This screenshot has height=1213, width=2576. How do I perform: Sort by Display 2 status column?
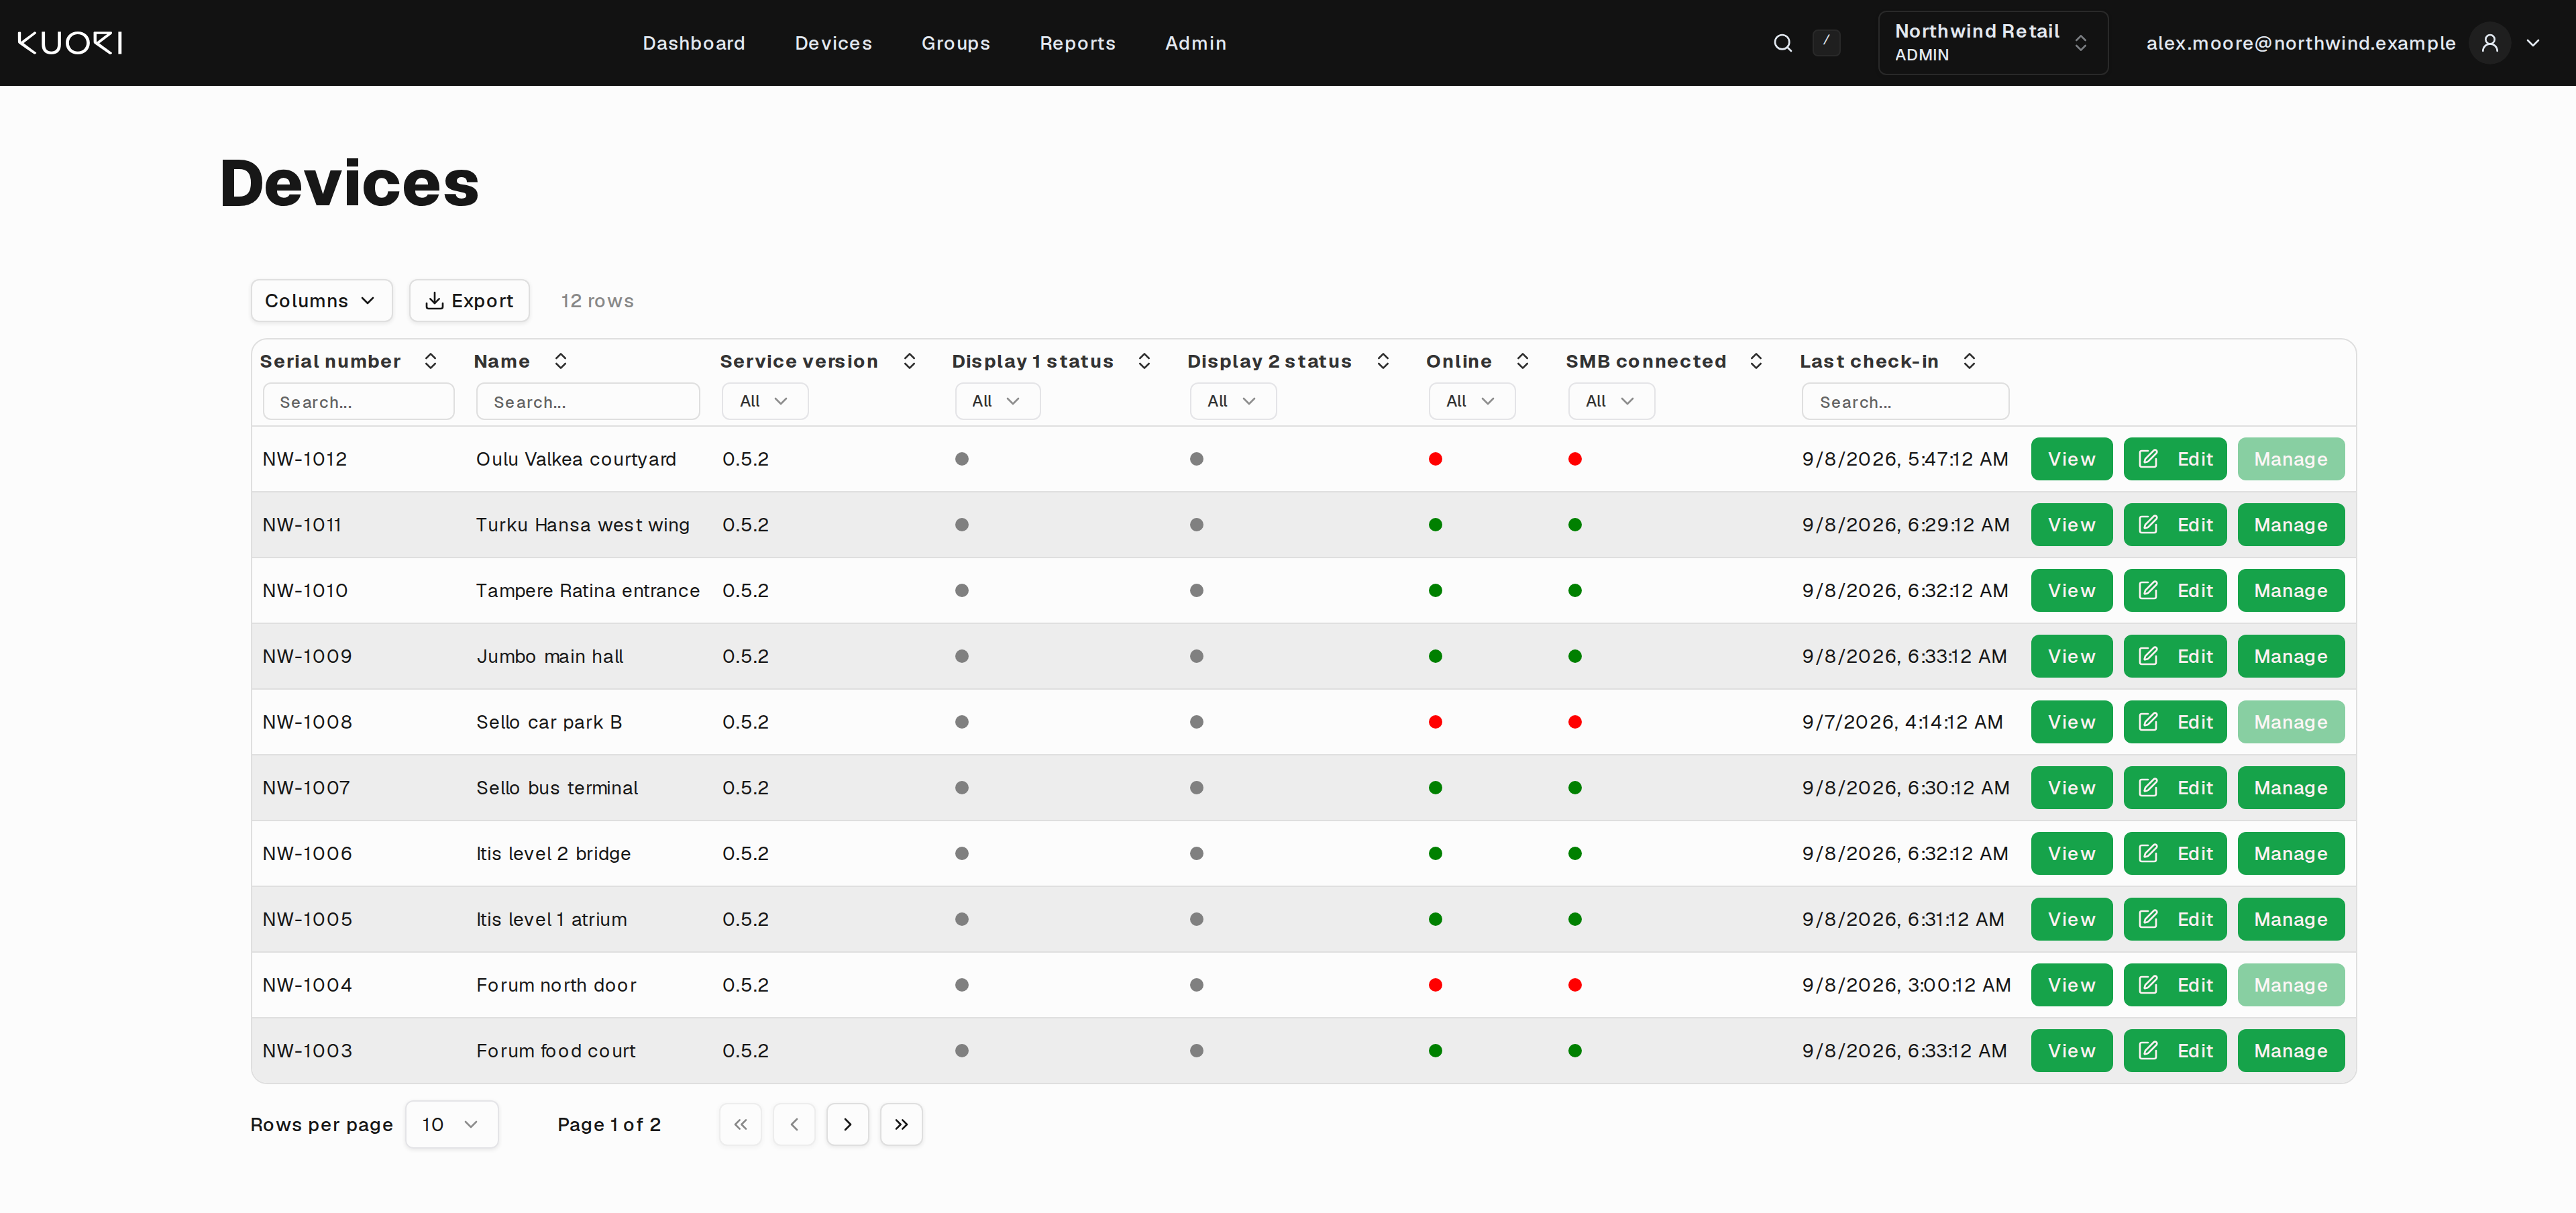(x=1383, y=361)
